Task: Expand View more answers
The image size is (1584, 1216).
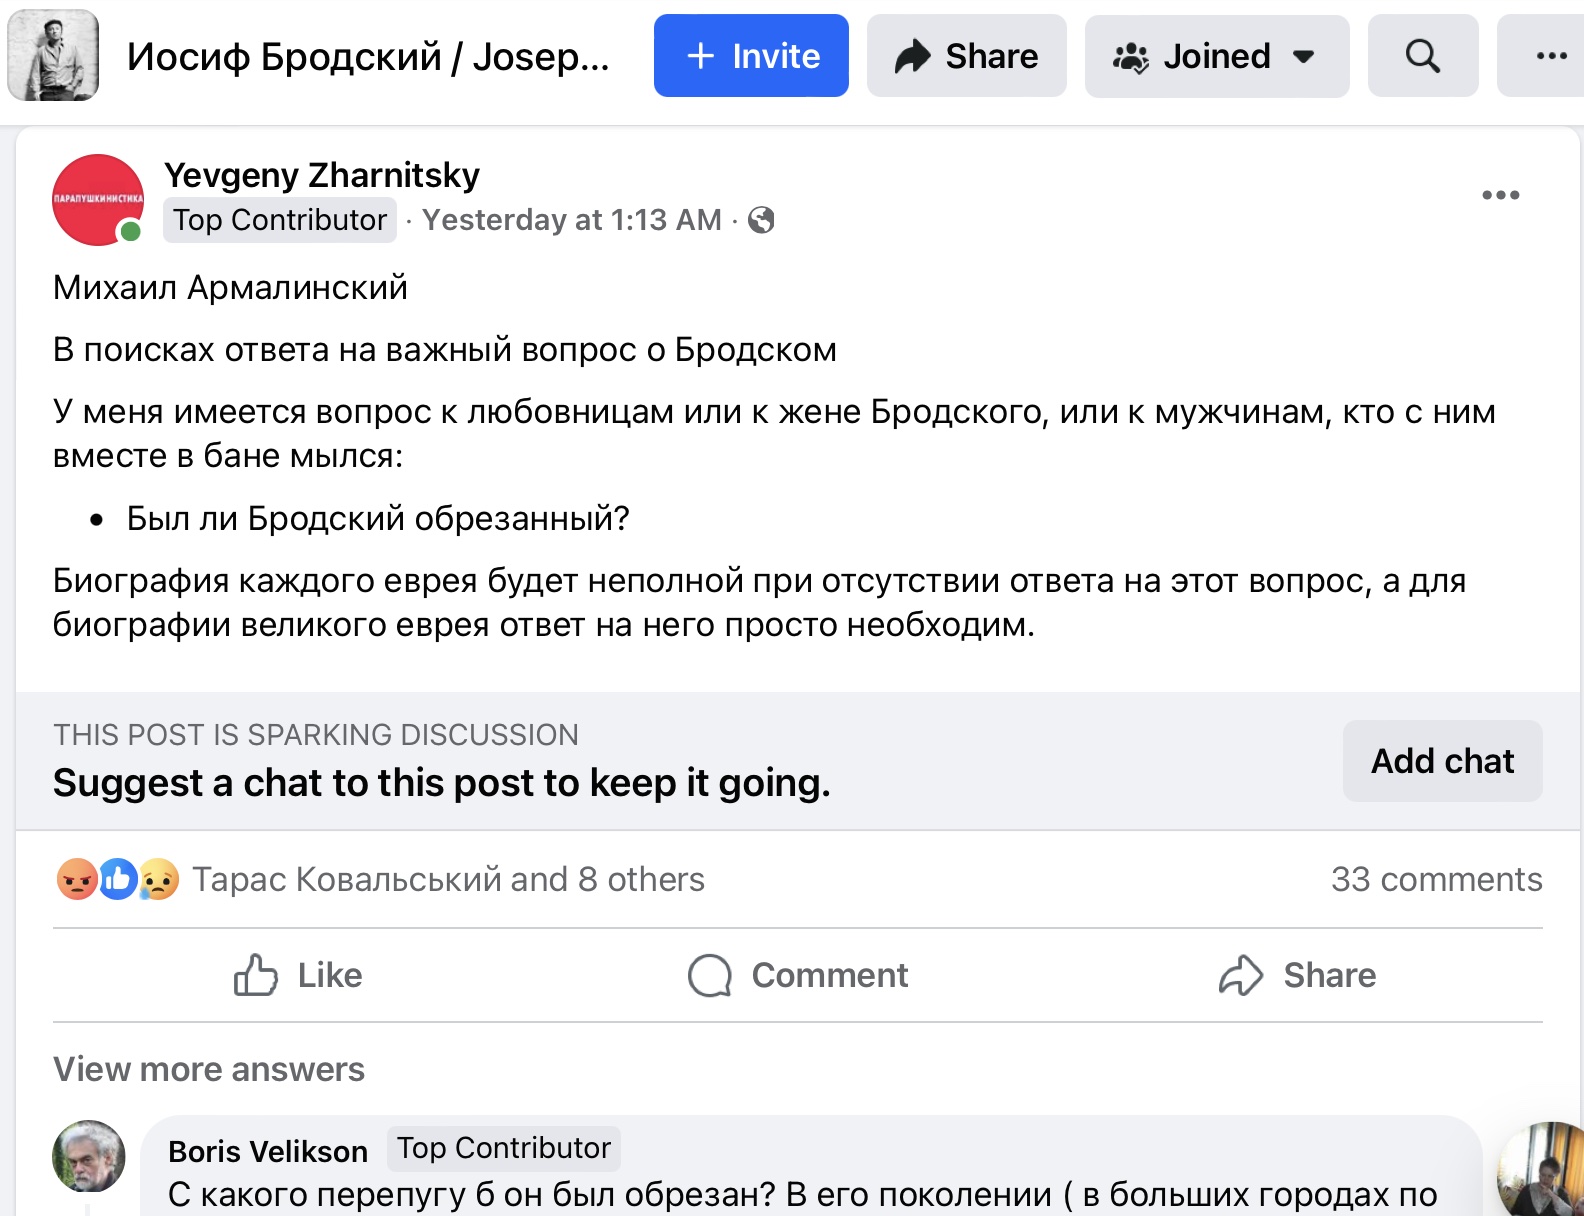Action: tap(209, 1069)
